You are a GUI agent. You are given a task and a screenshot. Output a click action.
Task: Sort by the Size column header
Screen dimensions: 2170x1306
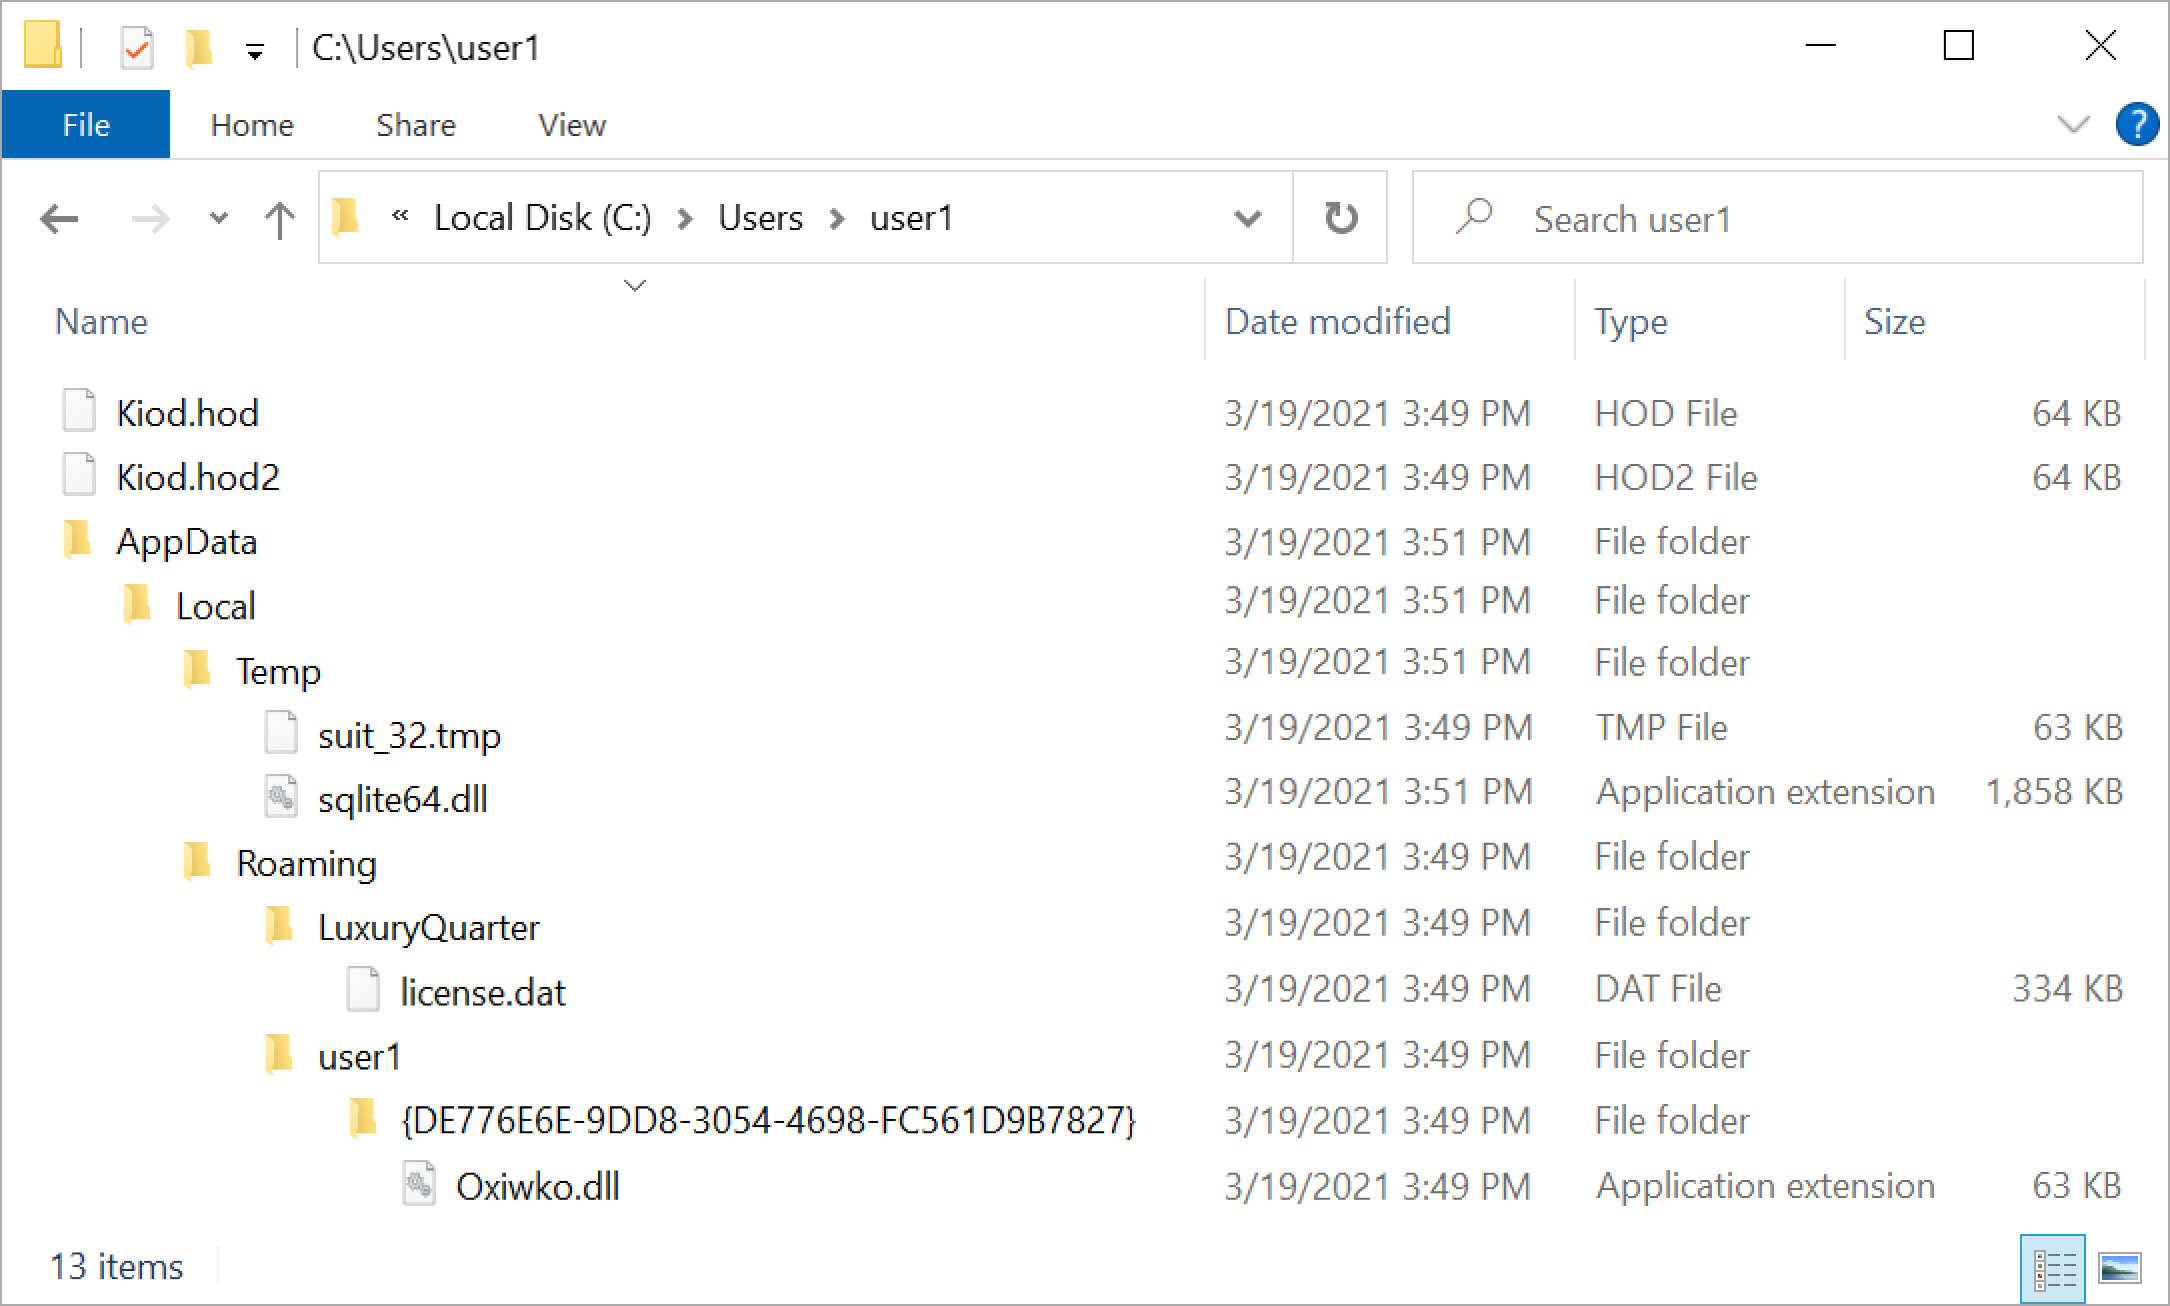click(x=1895, y=322)
